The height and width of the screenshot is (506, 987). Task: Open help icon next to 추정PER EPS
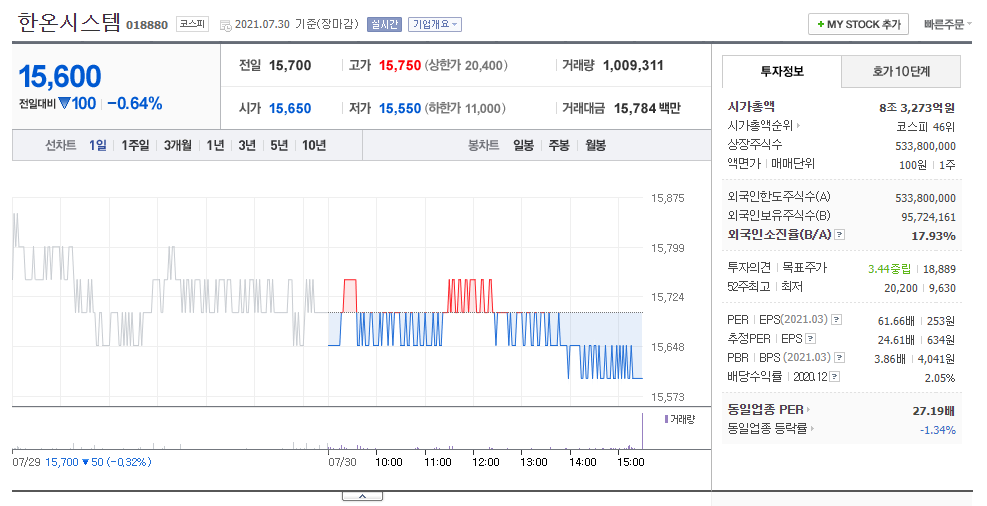(811, 339)
